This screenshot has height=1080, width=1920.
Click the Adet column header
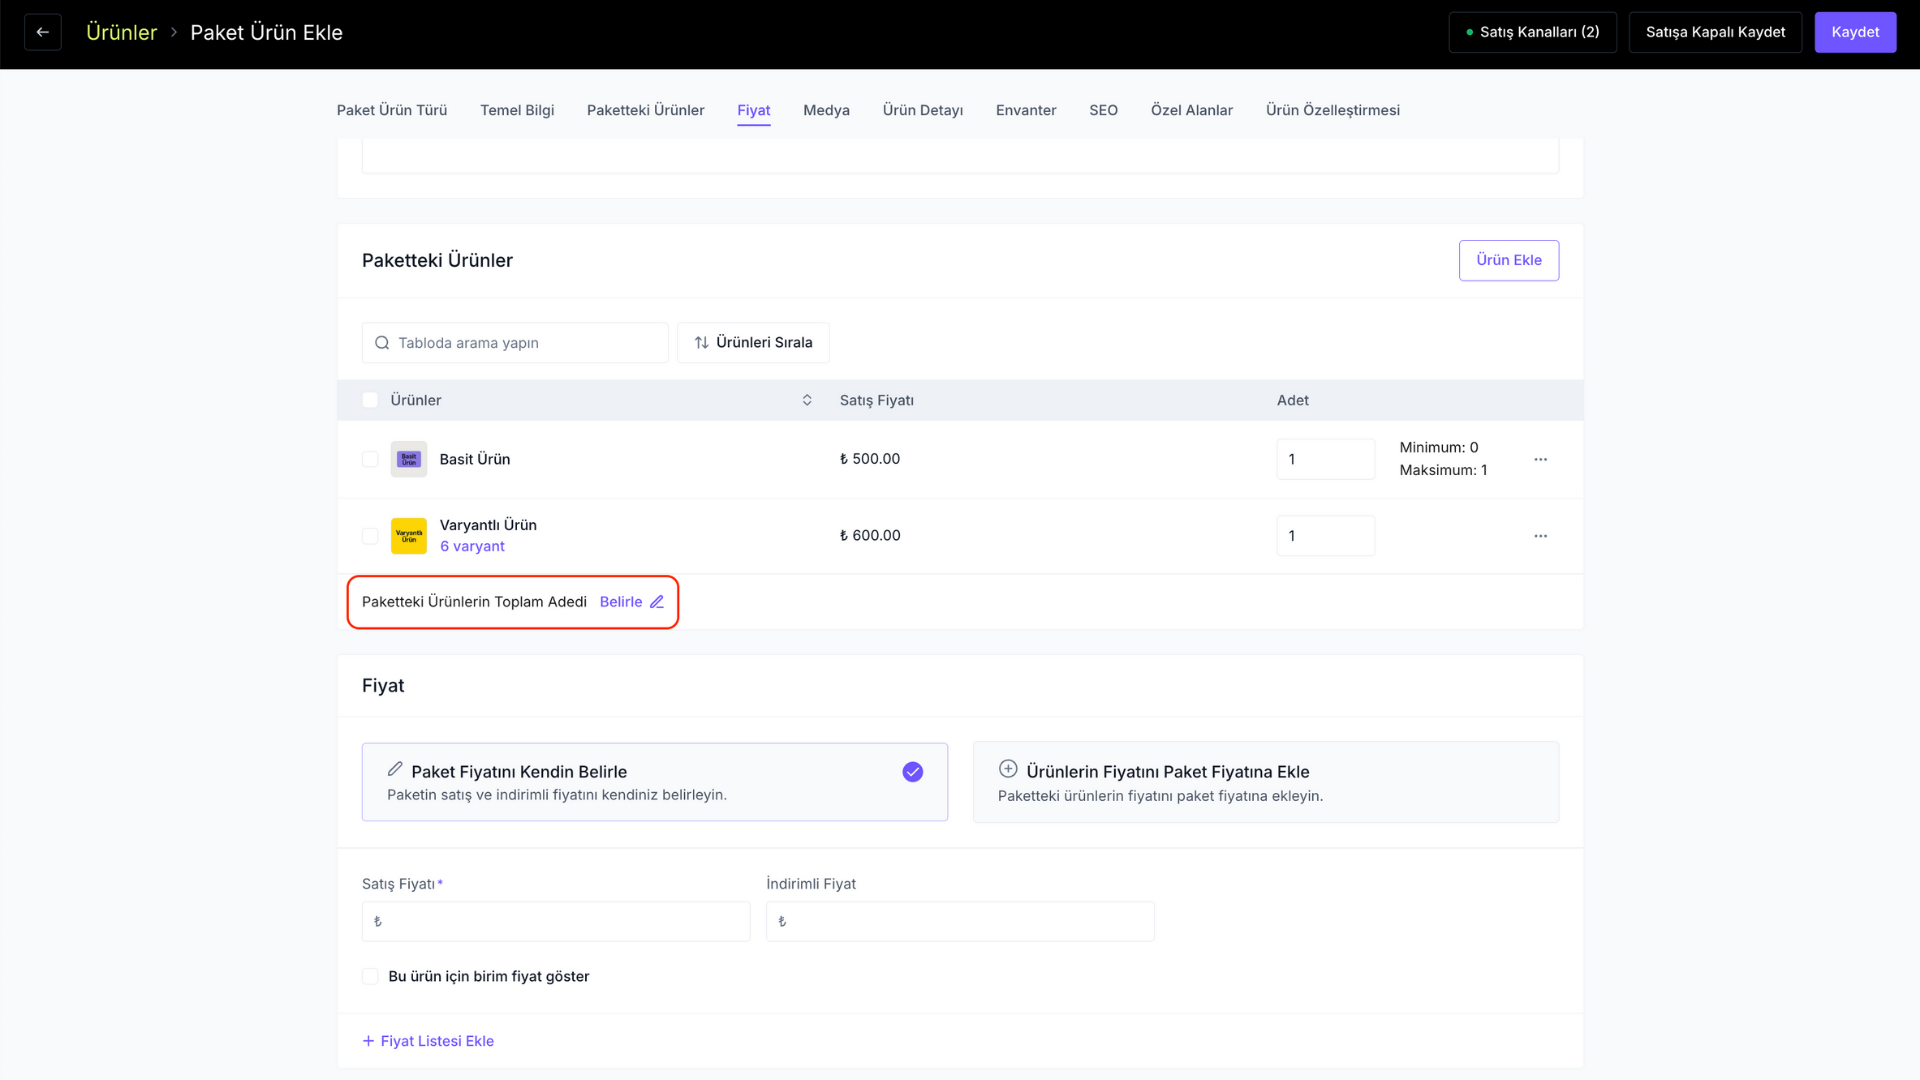click(1293, 400)
